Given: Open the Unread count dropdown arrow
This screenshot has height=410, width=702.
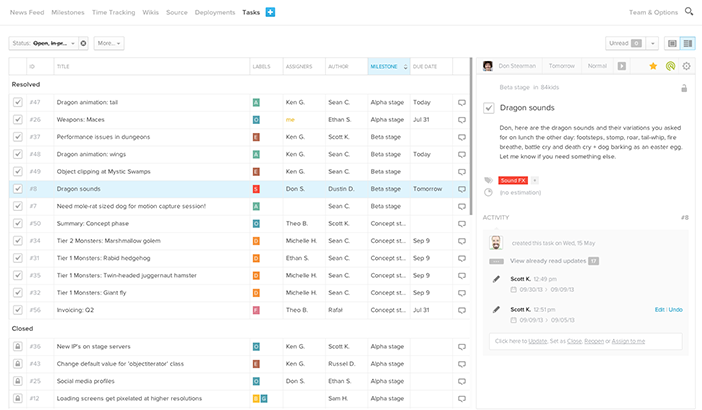Looking at the screenshot, I should tap(653, 44).
